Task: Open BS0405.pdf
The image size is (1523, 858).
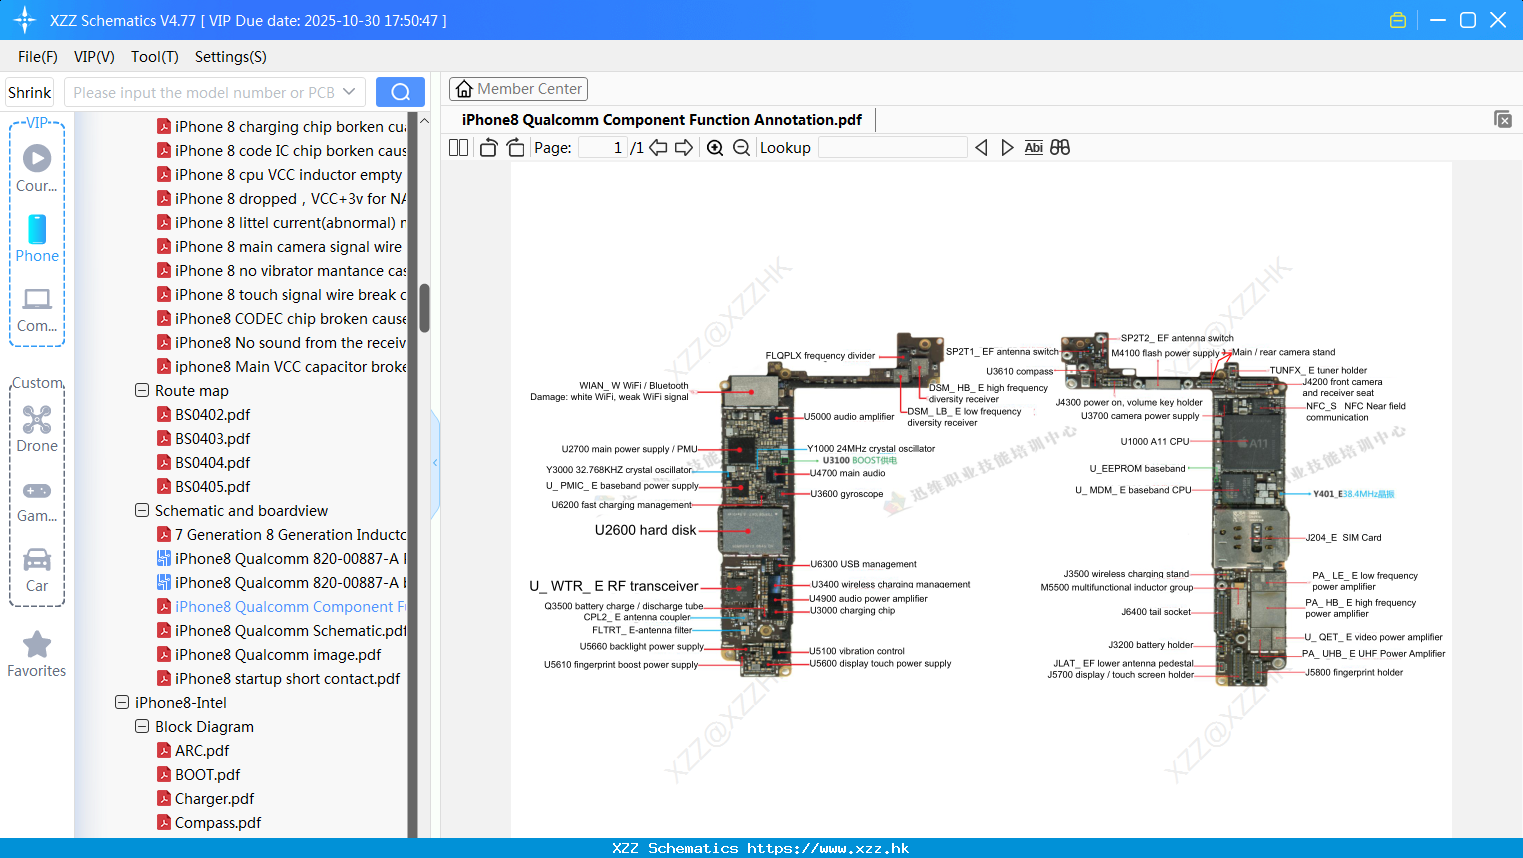Action: pyautogui.click(x=203, y=486)
